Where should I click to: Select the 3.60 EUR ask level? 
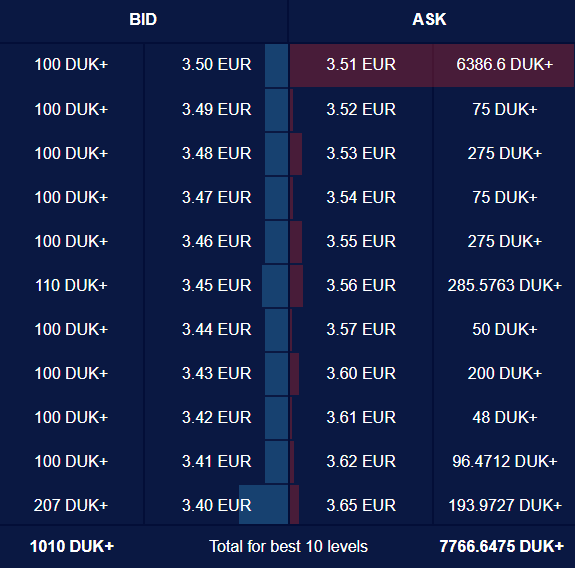pos(361,373)
